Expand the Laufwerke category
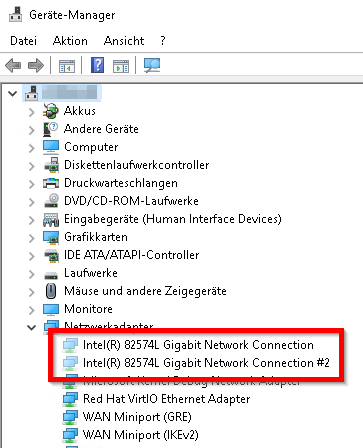The image size is (363, 448). (x=31, y=274)
